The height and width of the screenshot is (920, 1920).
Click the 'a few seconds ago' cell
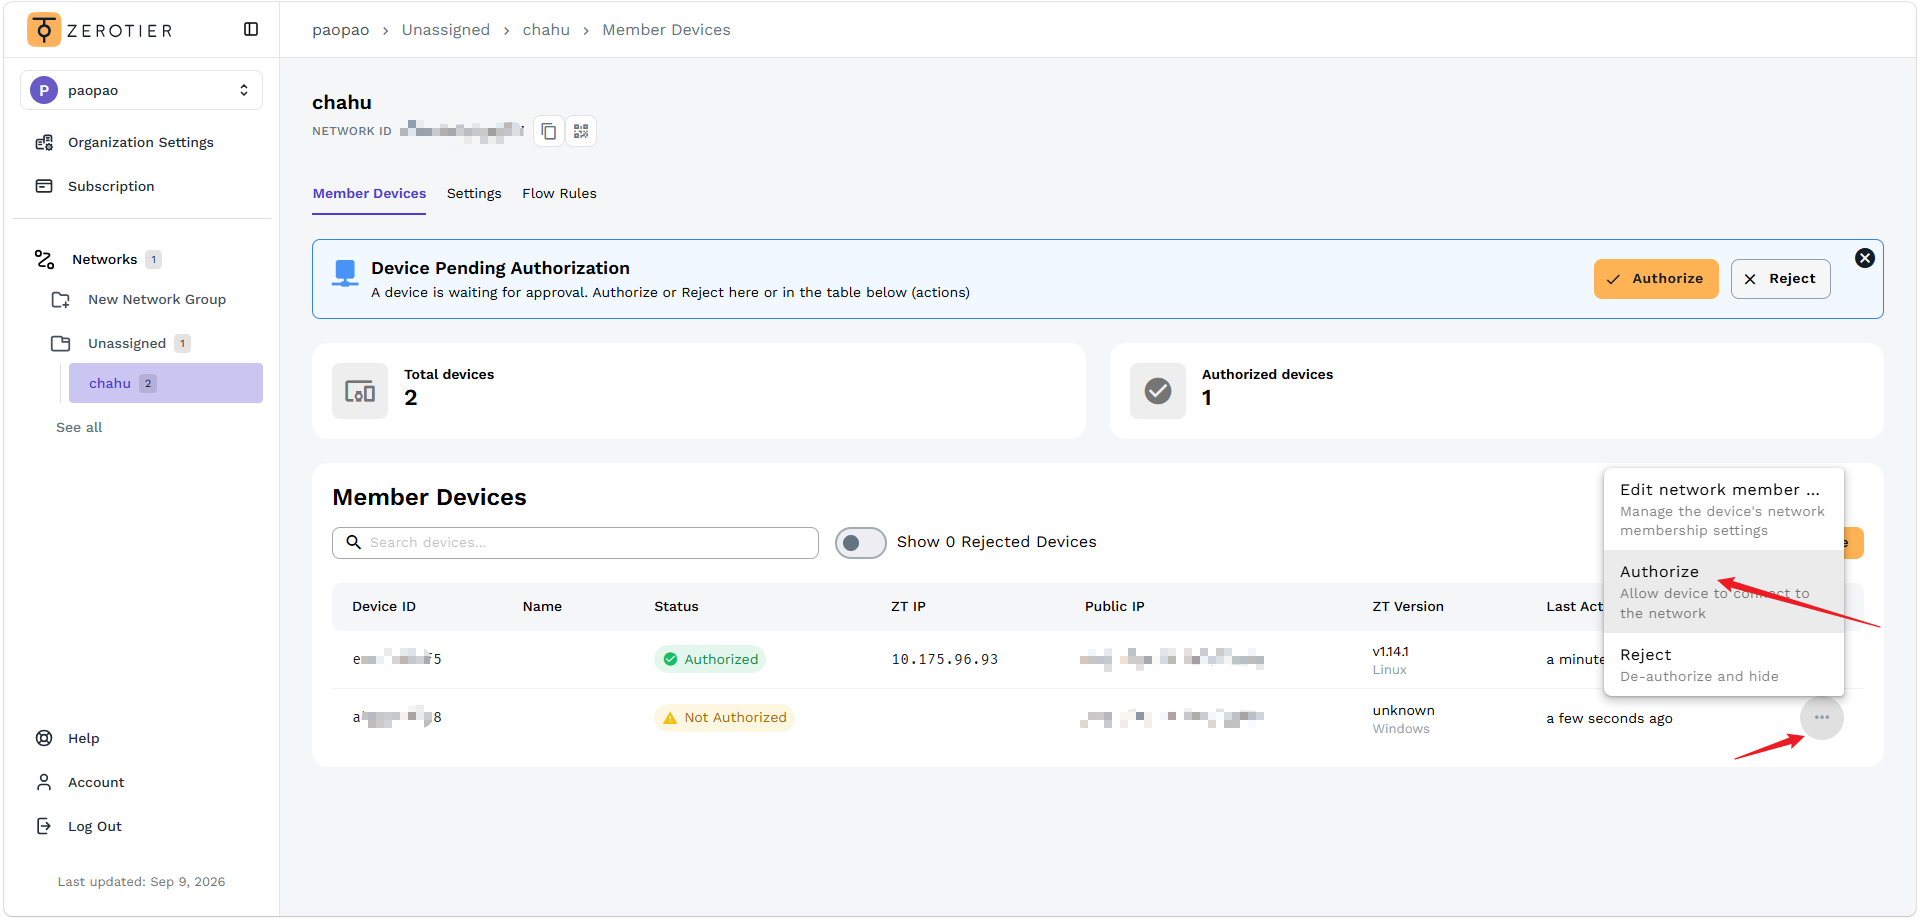click(1609, 719)
